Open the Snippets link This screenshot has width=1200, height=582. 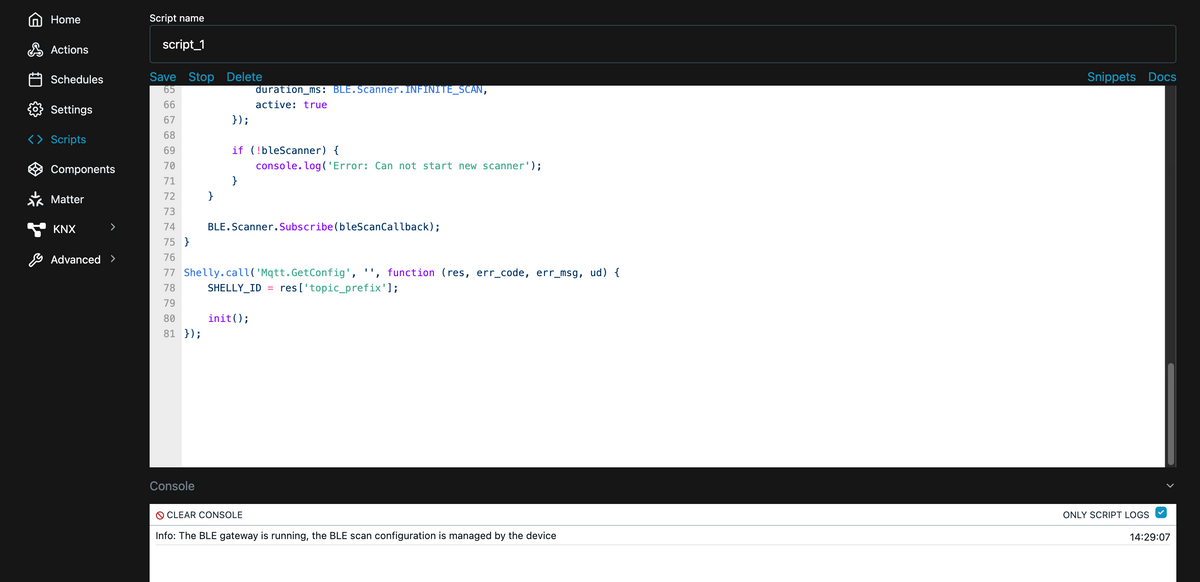(x=1111, y=77)
